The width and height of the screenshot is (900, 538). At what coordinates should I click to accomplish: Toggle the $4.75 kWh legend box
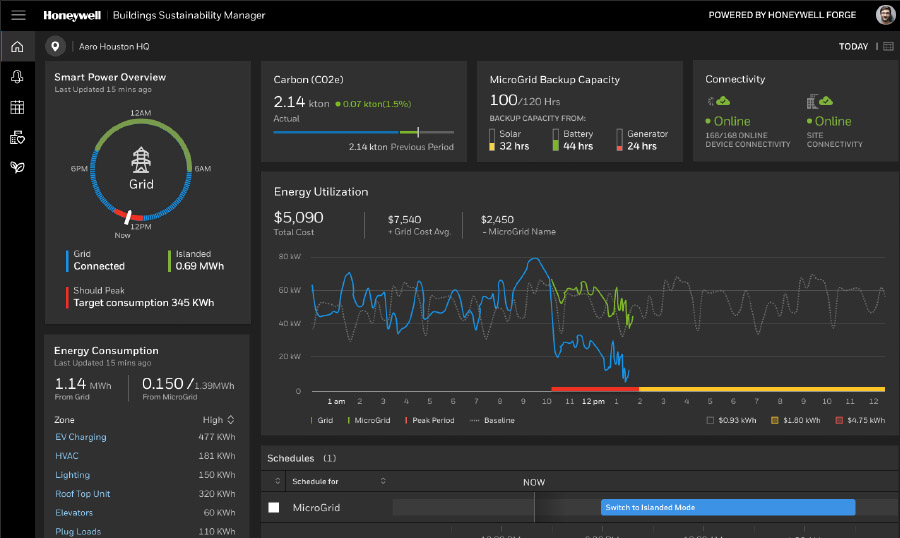[x=838, y=421]
